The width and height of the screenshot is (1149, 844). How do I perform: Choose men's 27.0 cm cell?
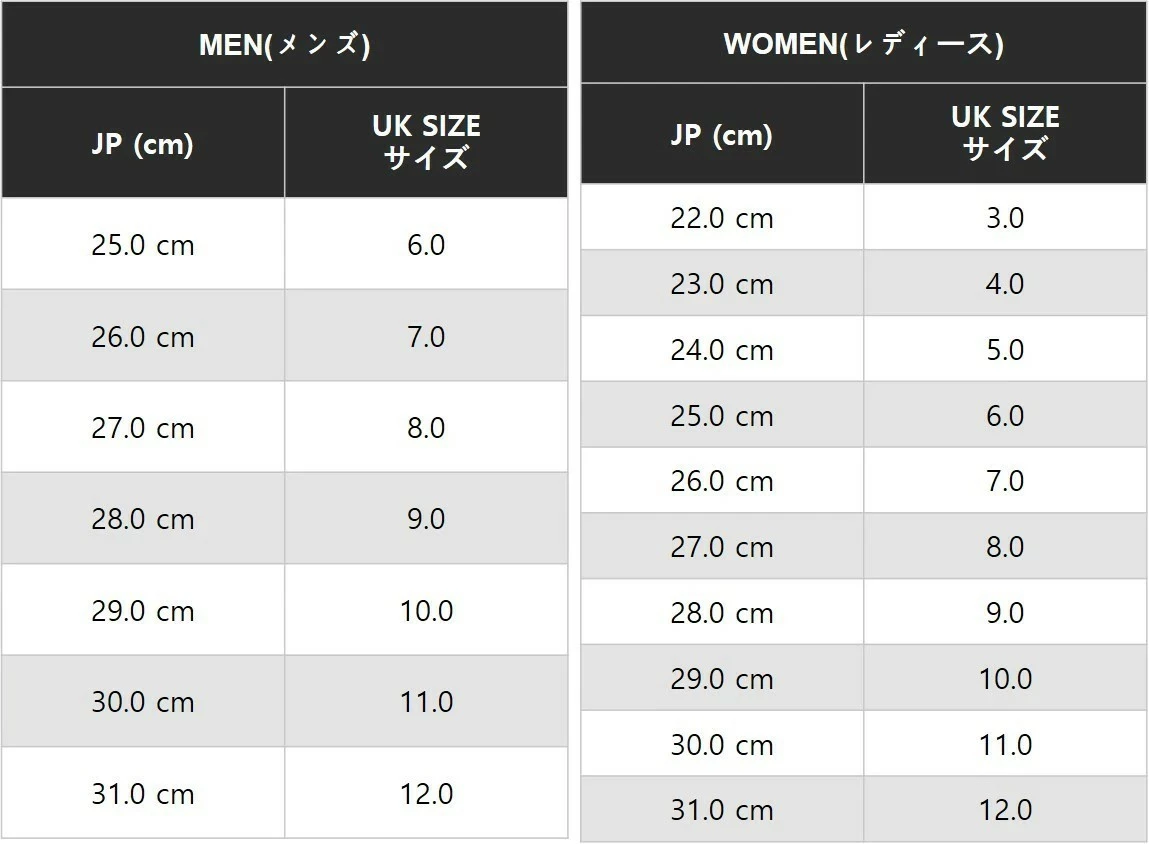[143, 428]
